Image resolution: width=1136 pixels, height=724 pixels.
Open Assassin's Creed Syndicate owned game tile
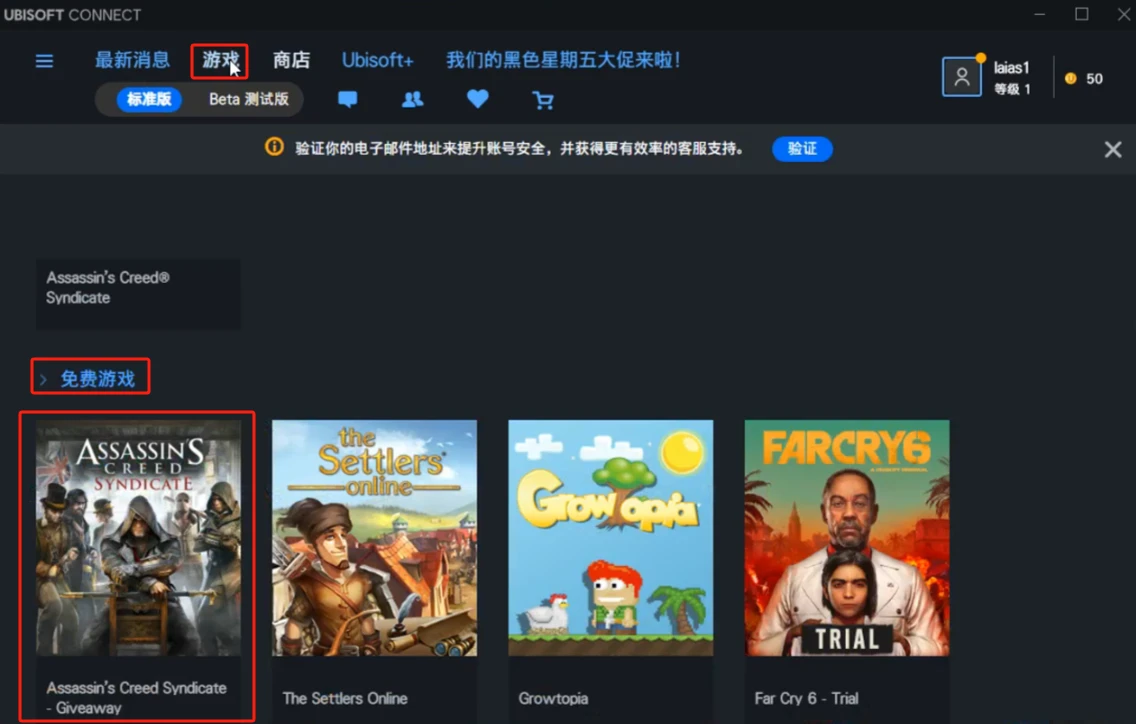click(138, 294)
